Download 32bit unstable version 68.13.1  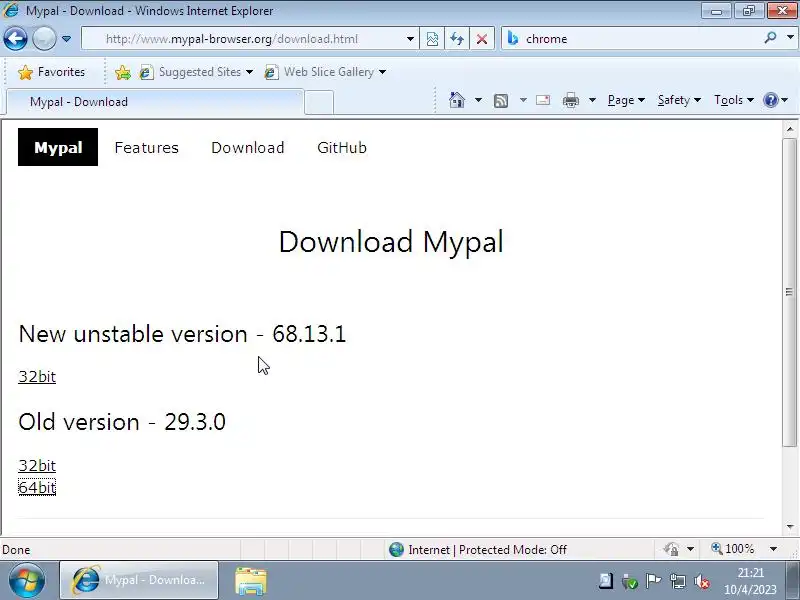(x=37, y=377)
